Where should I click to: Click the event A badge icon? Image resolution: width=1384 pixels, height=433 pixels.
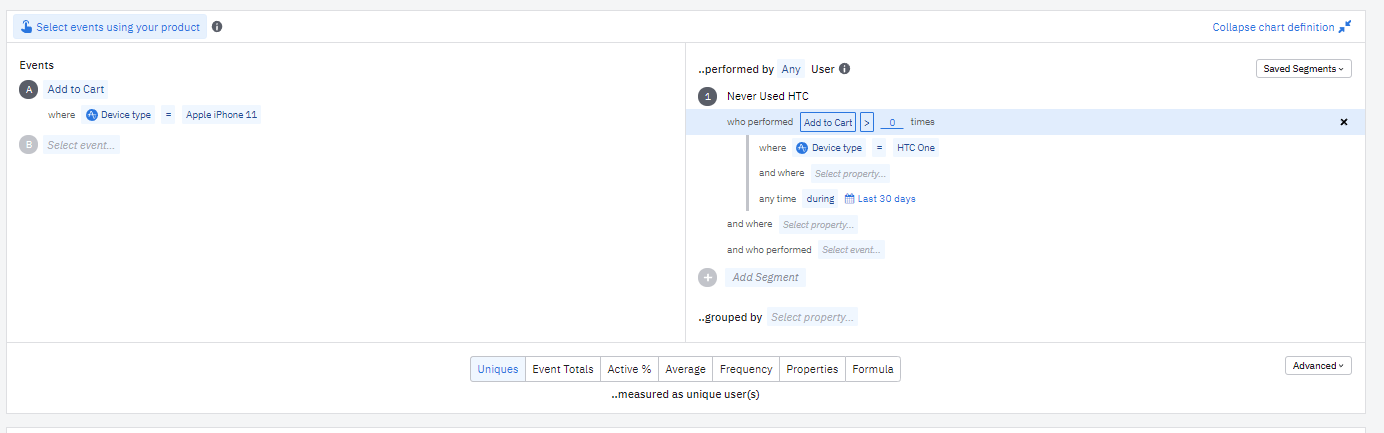pos(28,89)
